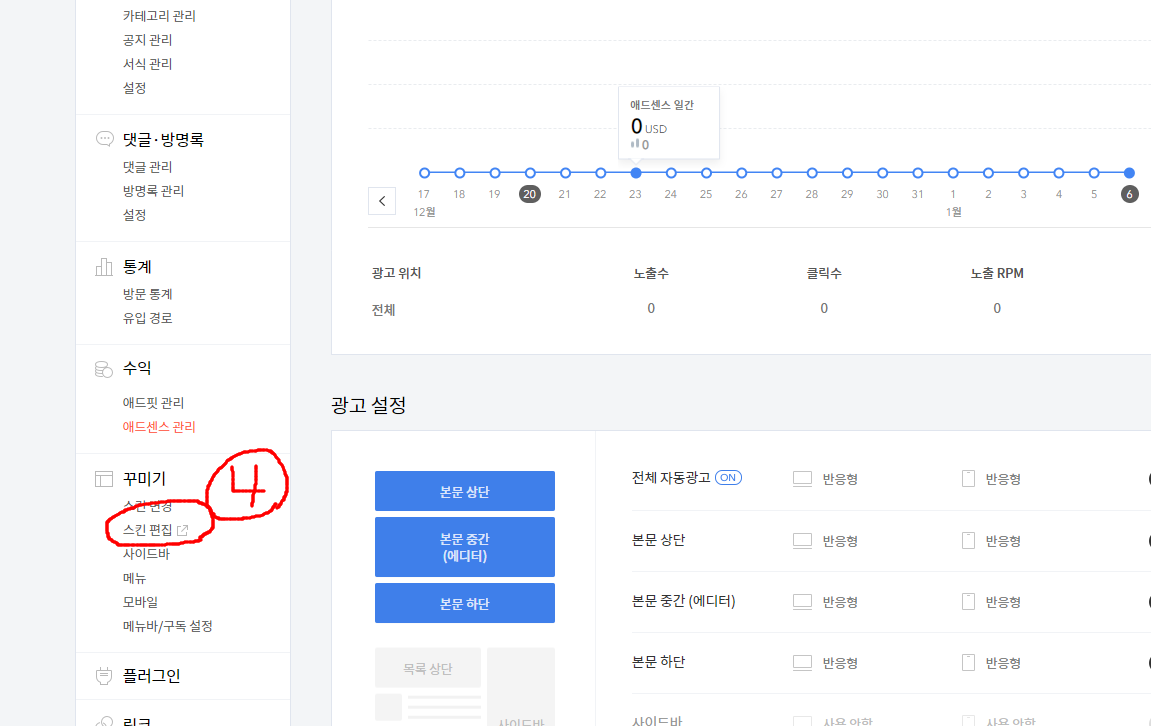Viewport: 1151px width, 726px height.
Task: Open 공지 관리 menu item
Action: click(x=148, y=40)
